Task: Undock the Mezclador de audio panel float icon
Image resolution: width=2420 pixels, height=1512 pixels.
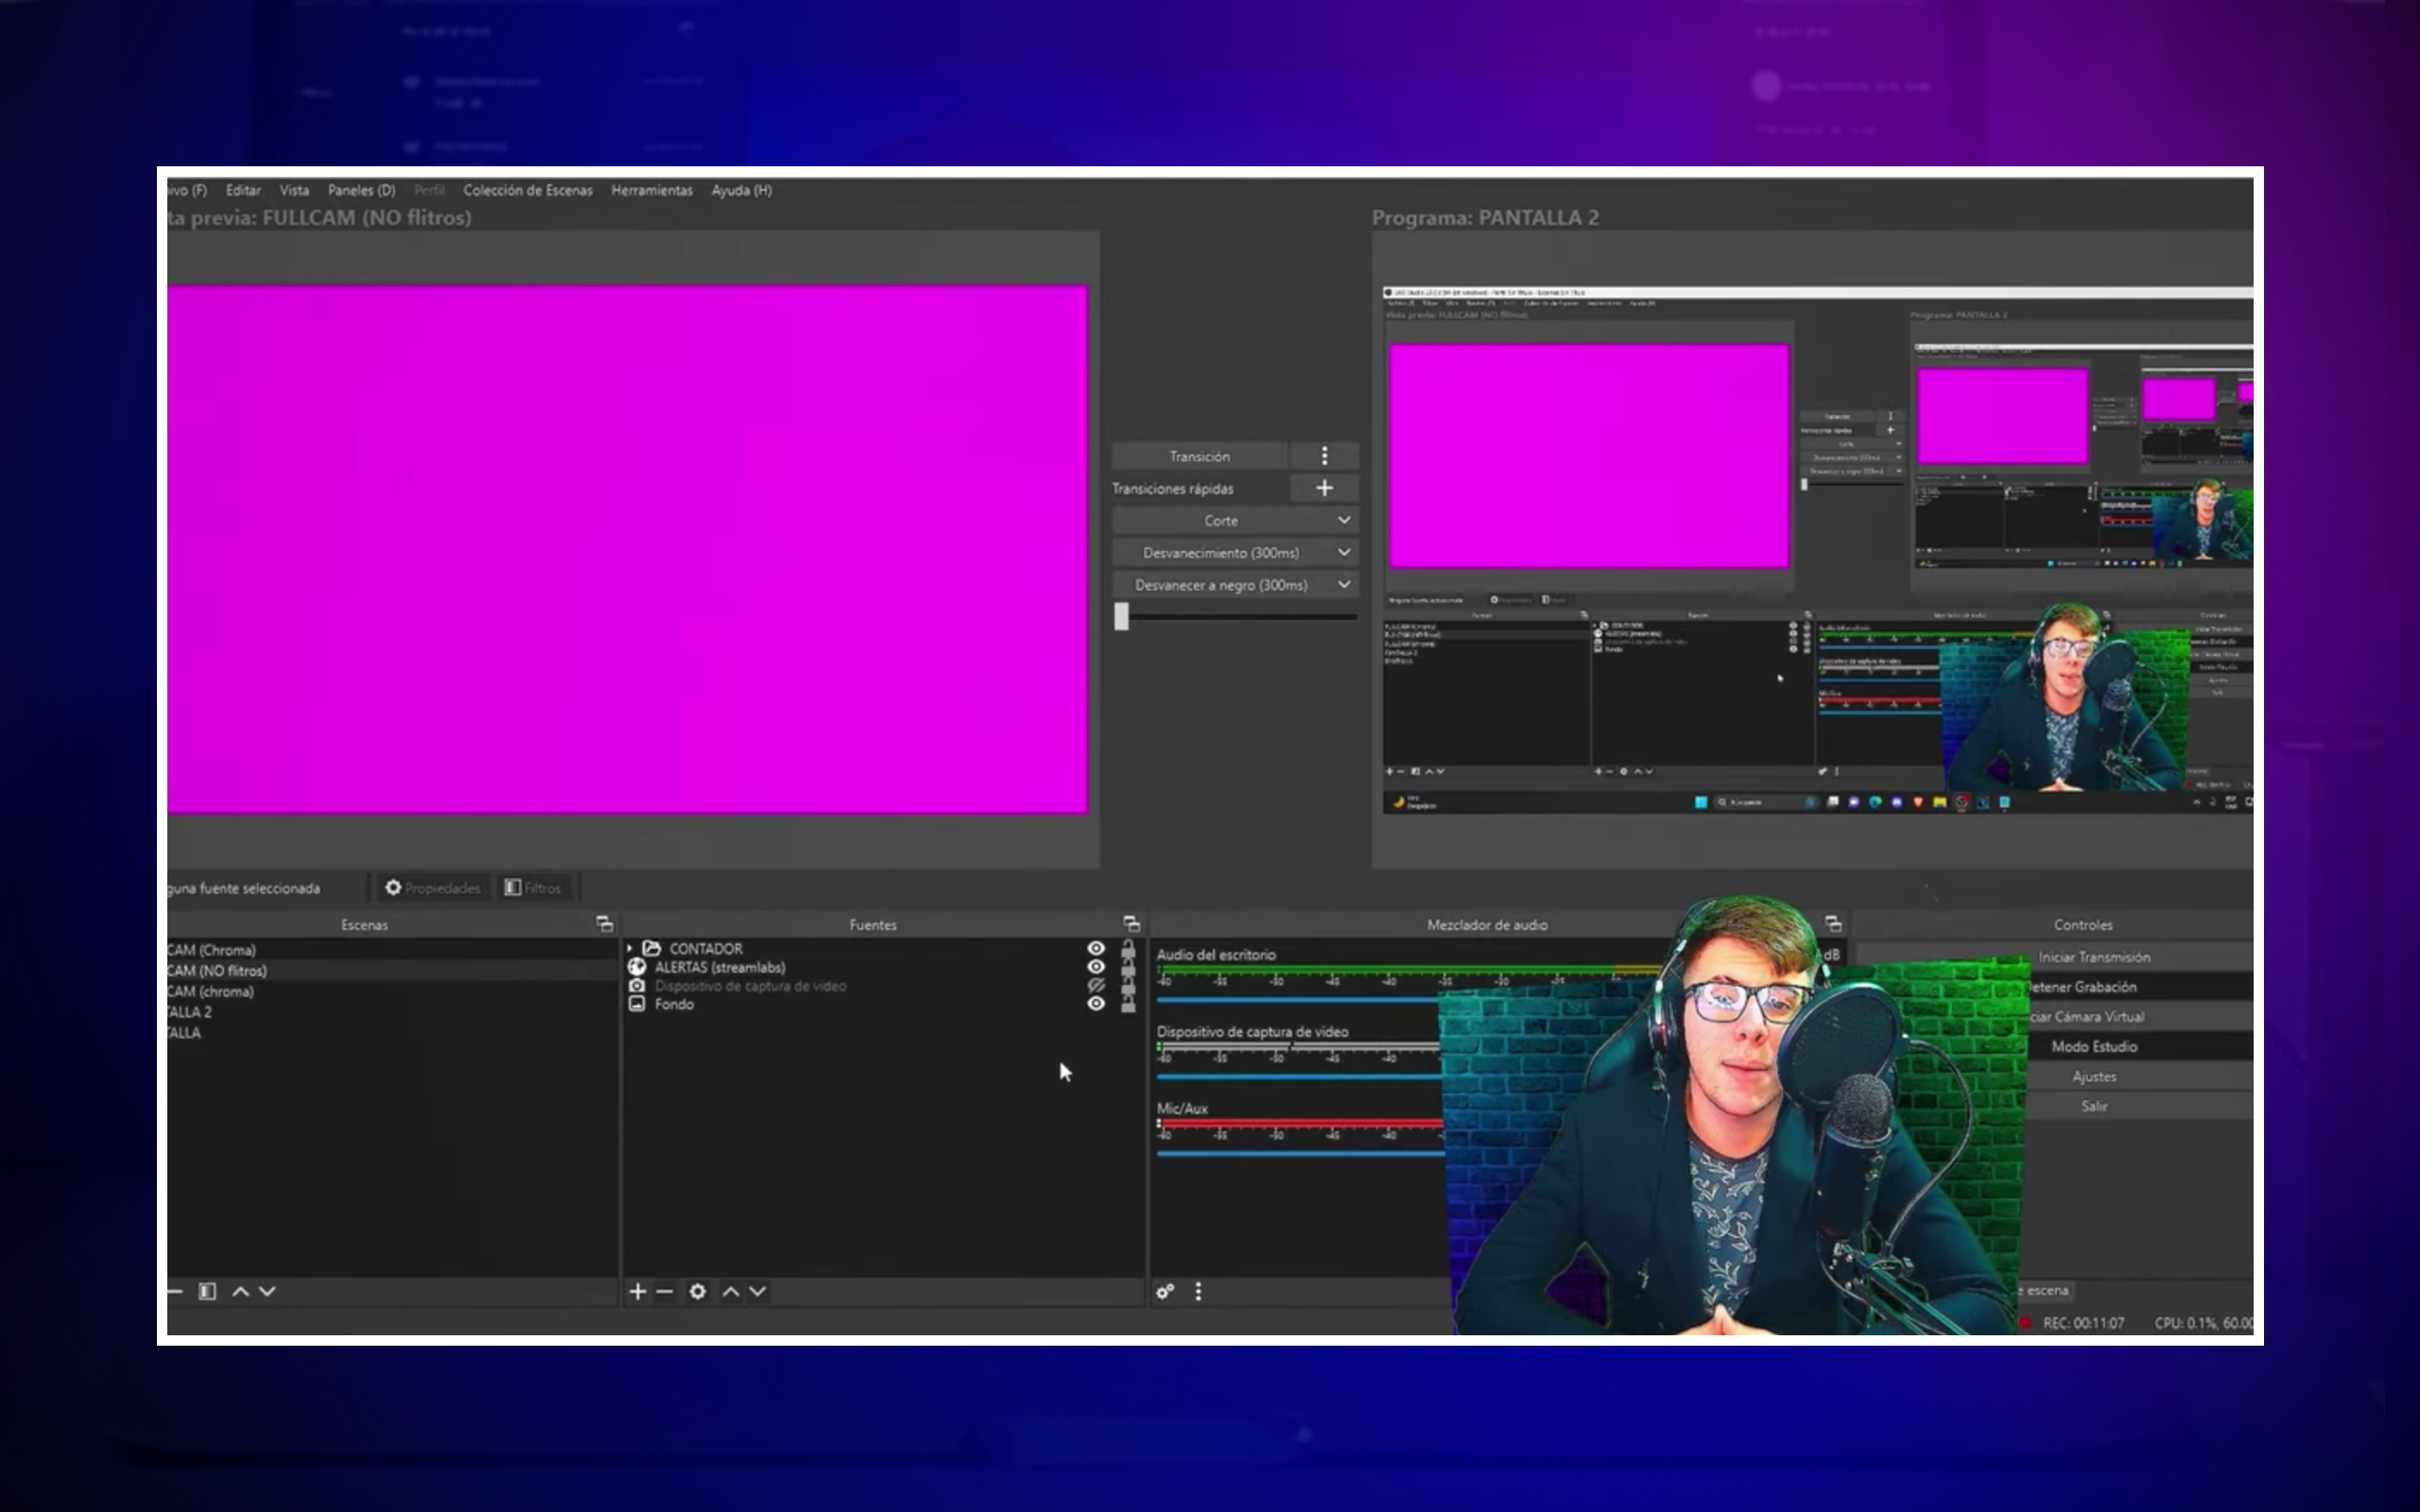Action: coord(1832,923)
